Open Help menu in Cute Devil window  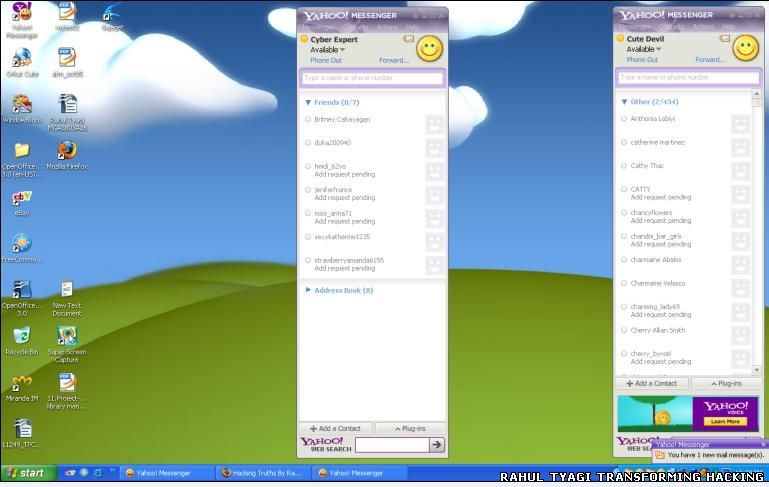pos(729,26)
